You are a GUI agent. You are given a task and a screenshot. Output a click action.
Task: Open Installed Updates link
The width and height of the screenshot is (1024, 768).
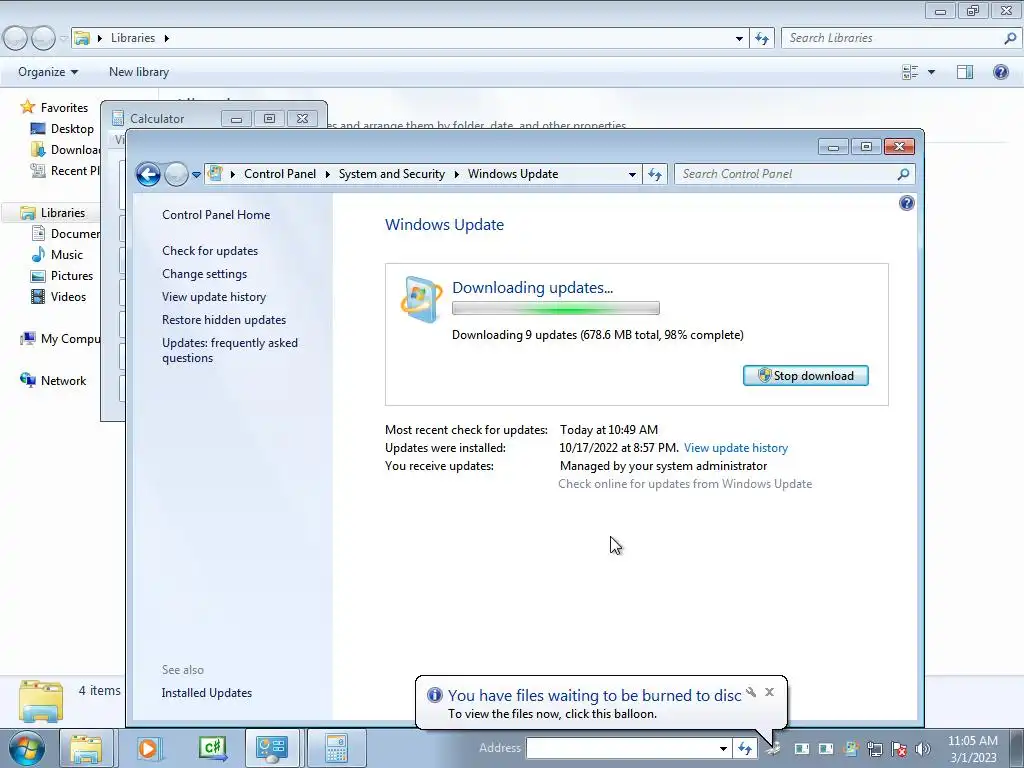click(206, 693)
